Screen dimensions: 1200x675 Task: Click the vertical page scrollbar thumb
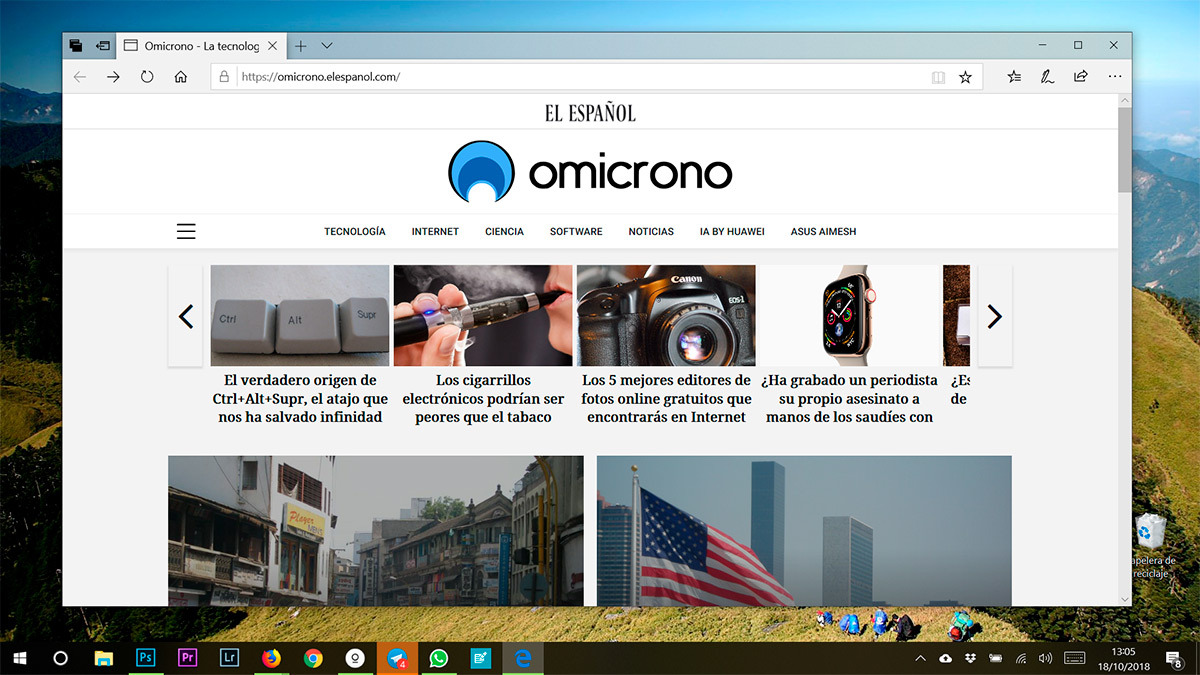1124,150
